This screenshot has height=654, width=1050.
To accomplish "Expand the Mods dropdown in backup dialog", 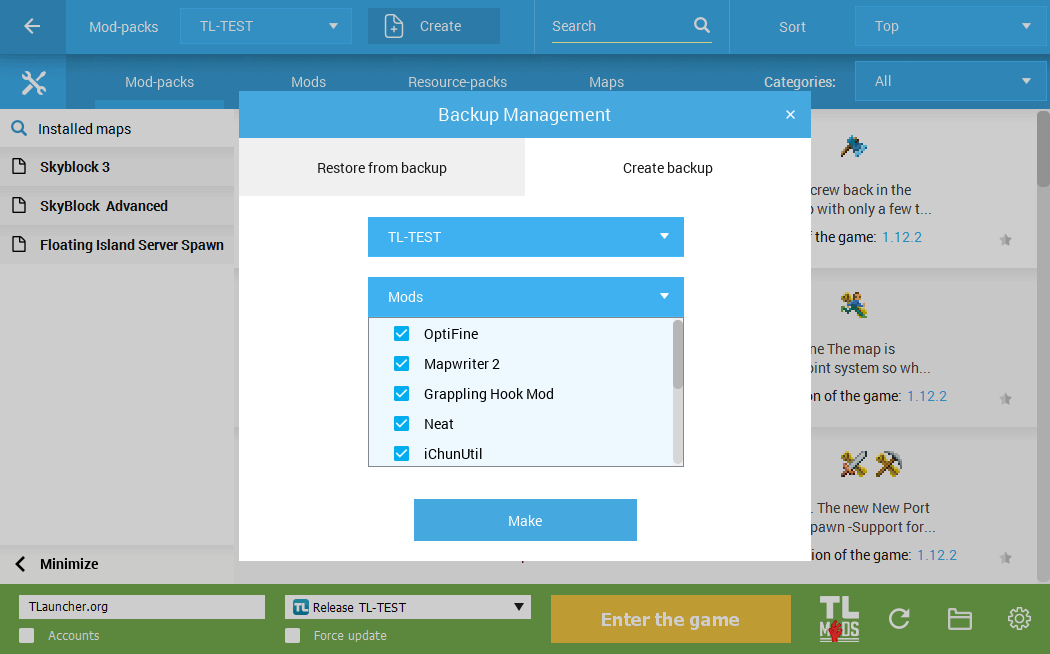I will (663, 297).
